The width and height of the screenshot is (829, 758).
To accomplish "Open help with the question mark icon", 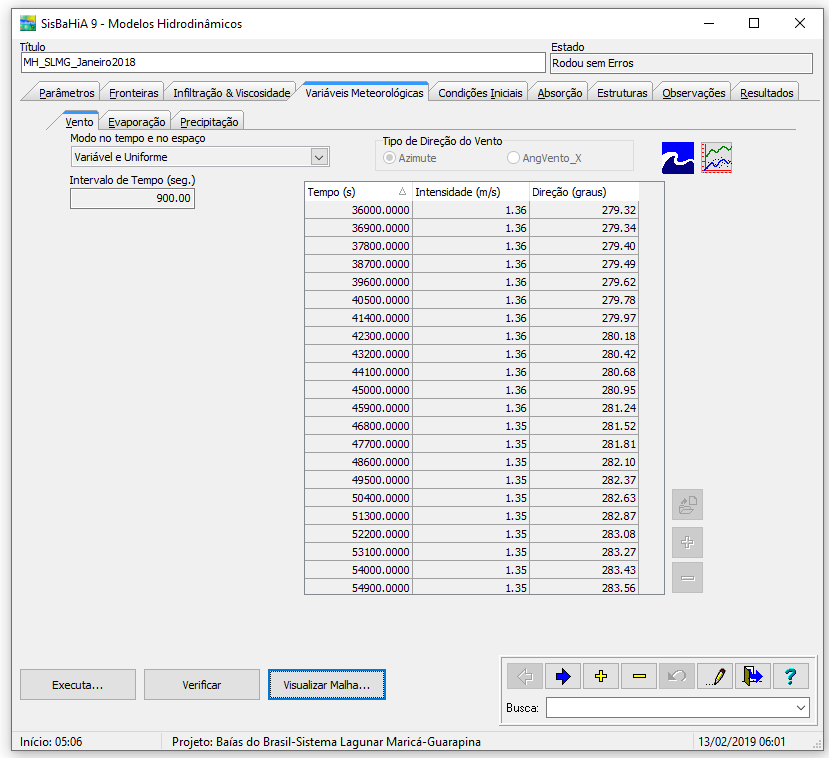I will click(x=791, y=676).
